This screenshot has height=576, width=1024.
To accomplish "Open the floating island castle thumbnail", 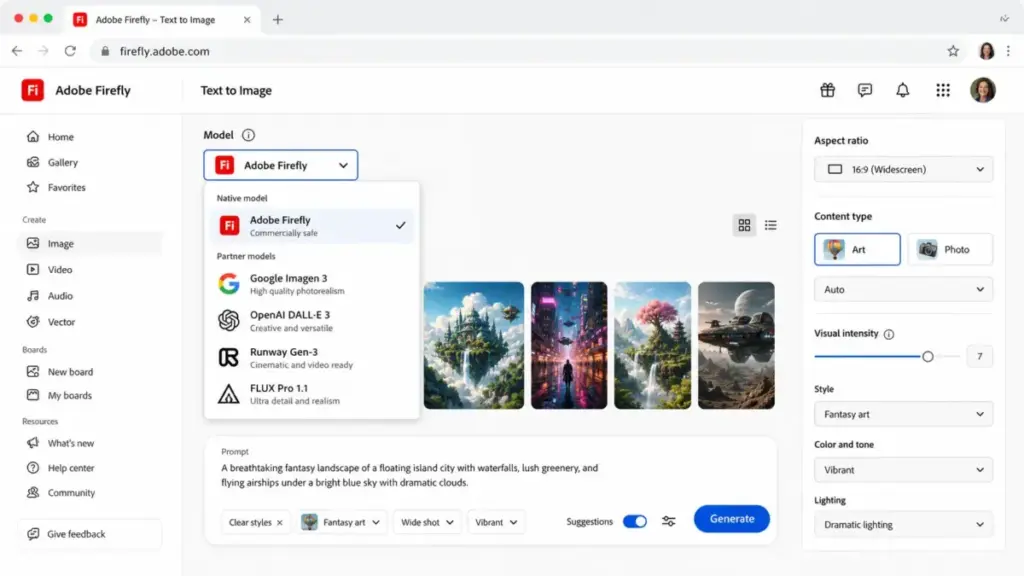I will (473, 345).
